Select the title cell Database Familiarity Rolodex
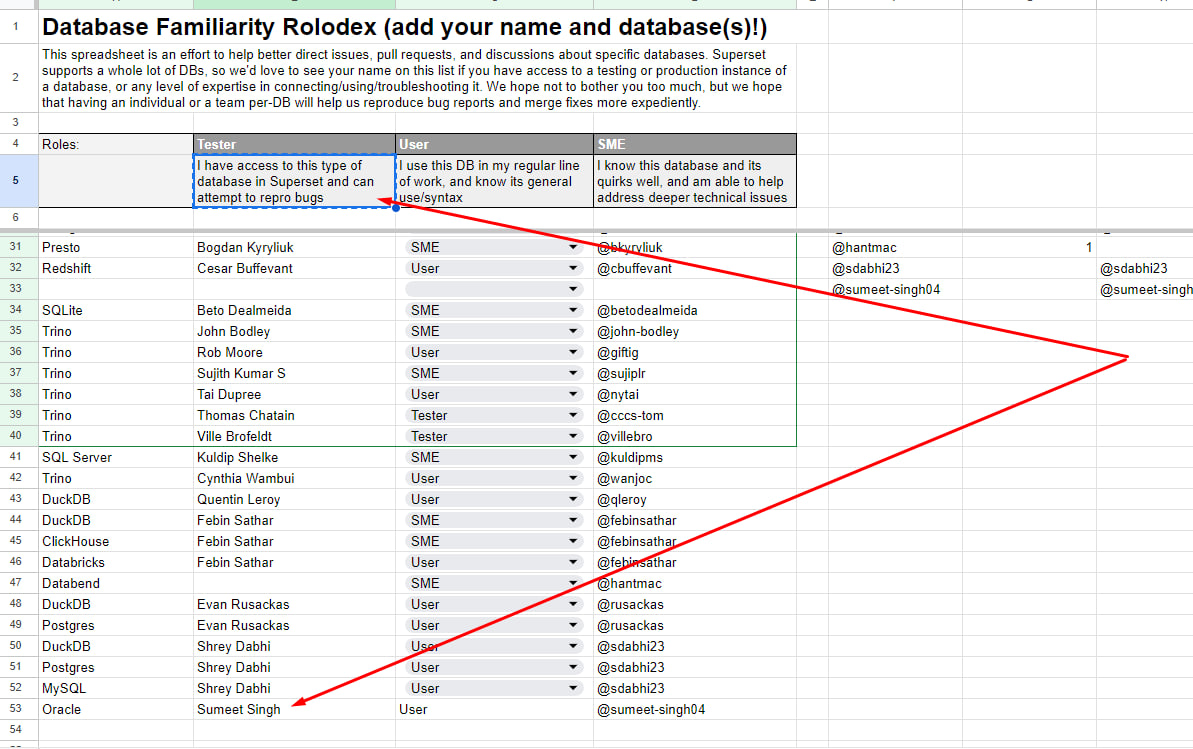 418,27
